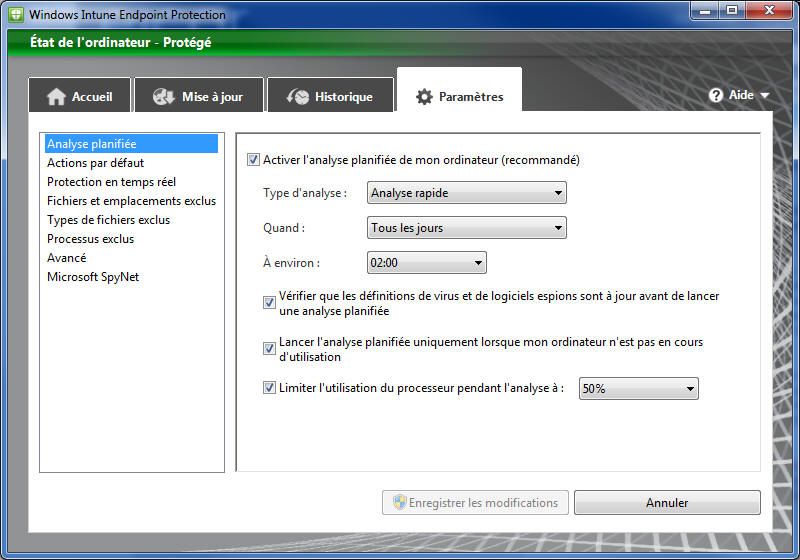800x560 pixels.
Task: Open the Type d'analyse dropdown
Action: click(x=466, y=193)
